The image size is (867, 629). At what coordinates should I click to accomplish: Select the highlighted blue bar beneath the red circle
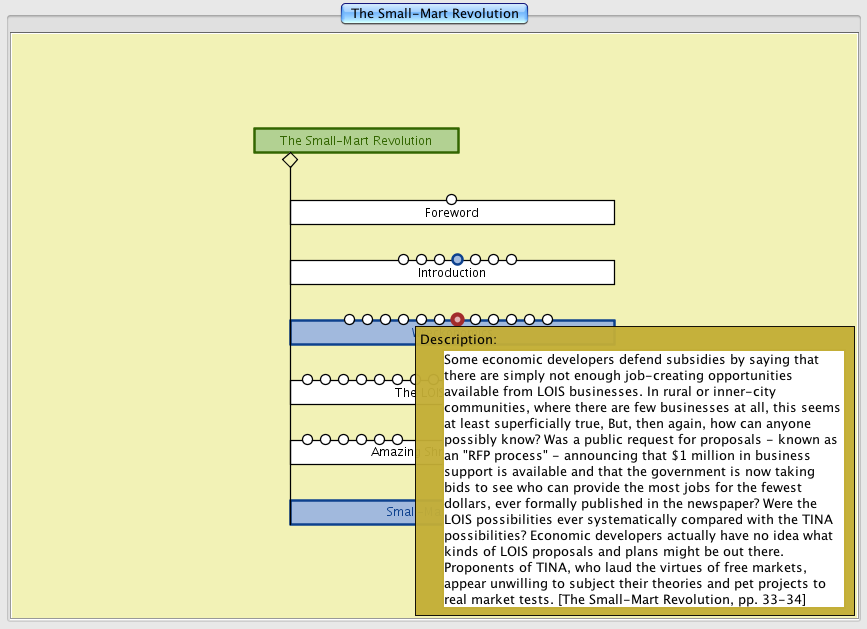tap(350, 334)
